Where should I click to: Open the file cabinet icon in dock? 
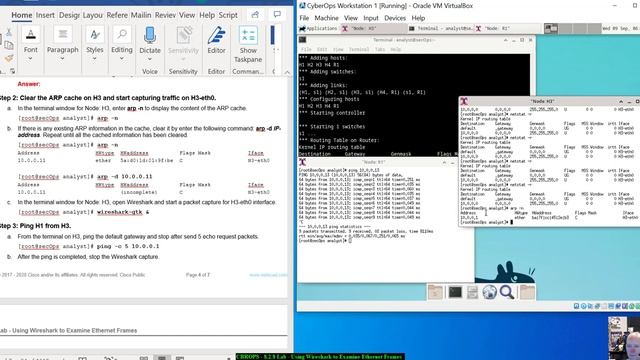click(x=472, y=292)
